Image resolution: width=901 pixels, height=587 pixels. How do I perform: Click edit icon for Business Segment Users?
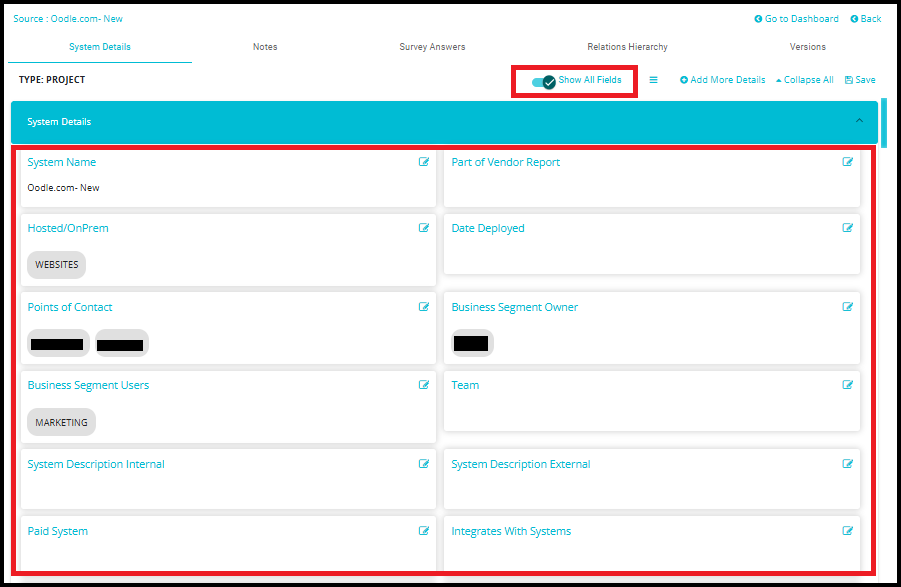pyautogui.click(x=424, y=385)
